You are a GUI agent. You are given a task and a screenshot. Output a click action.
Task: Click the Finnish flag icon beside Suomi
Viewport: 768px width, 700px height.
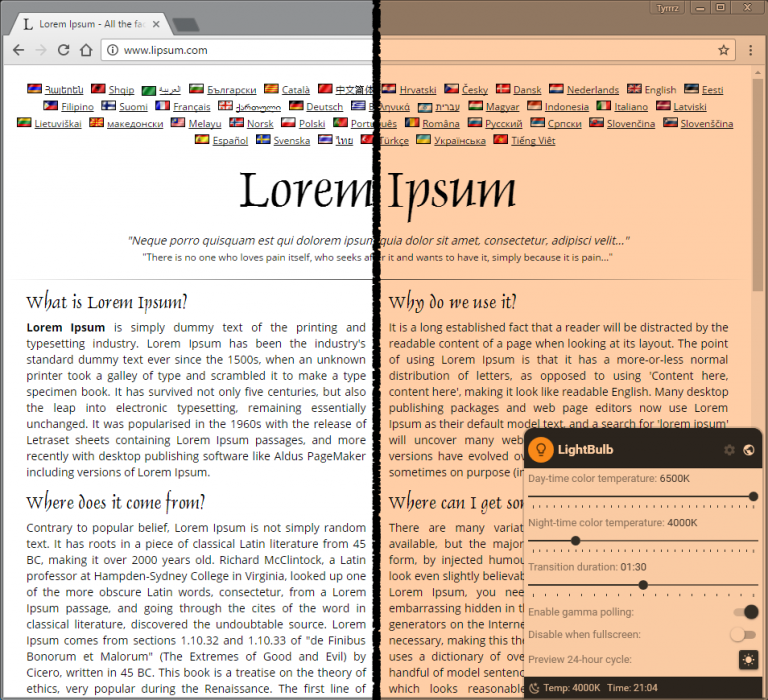[109, 105]
